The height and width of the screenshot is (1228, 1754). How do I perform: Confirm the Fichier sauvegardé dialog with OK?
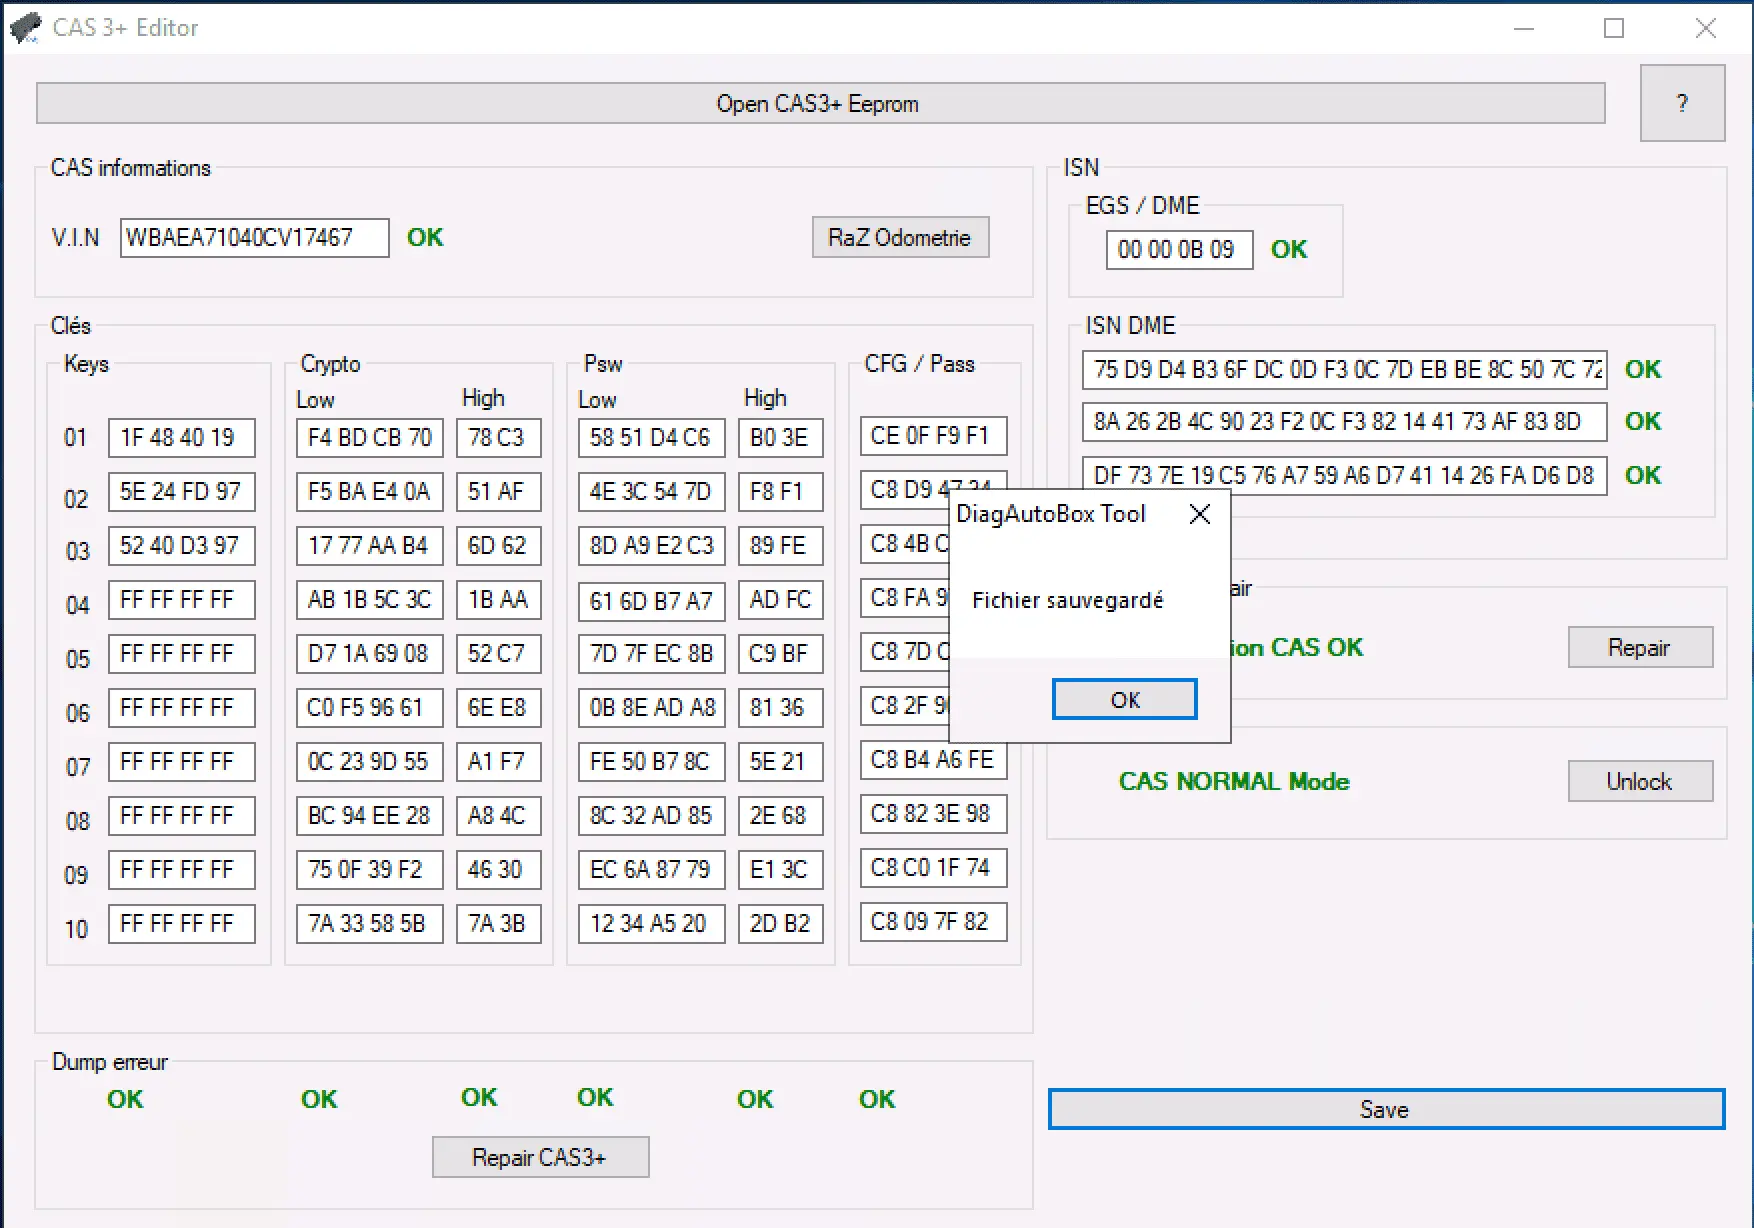click(x=1124, y=699)
